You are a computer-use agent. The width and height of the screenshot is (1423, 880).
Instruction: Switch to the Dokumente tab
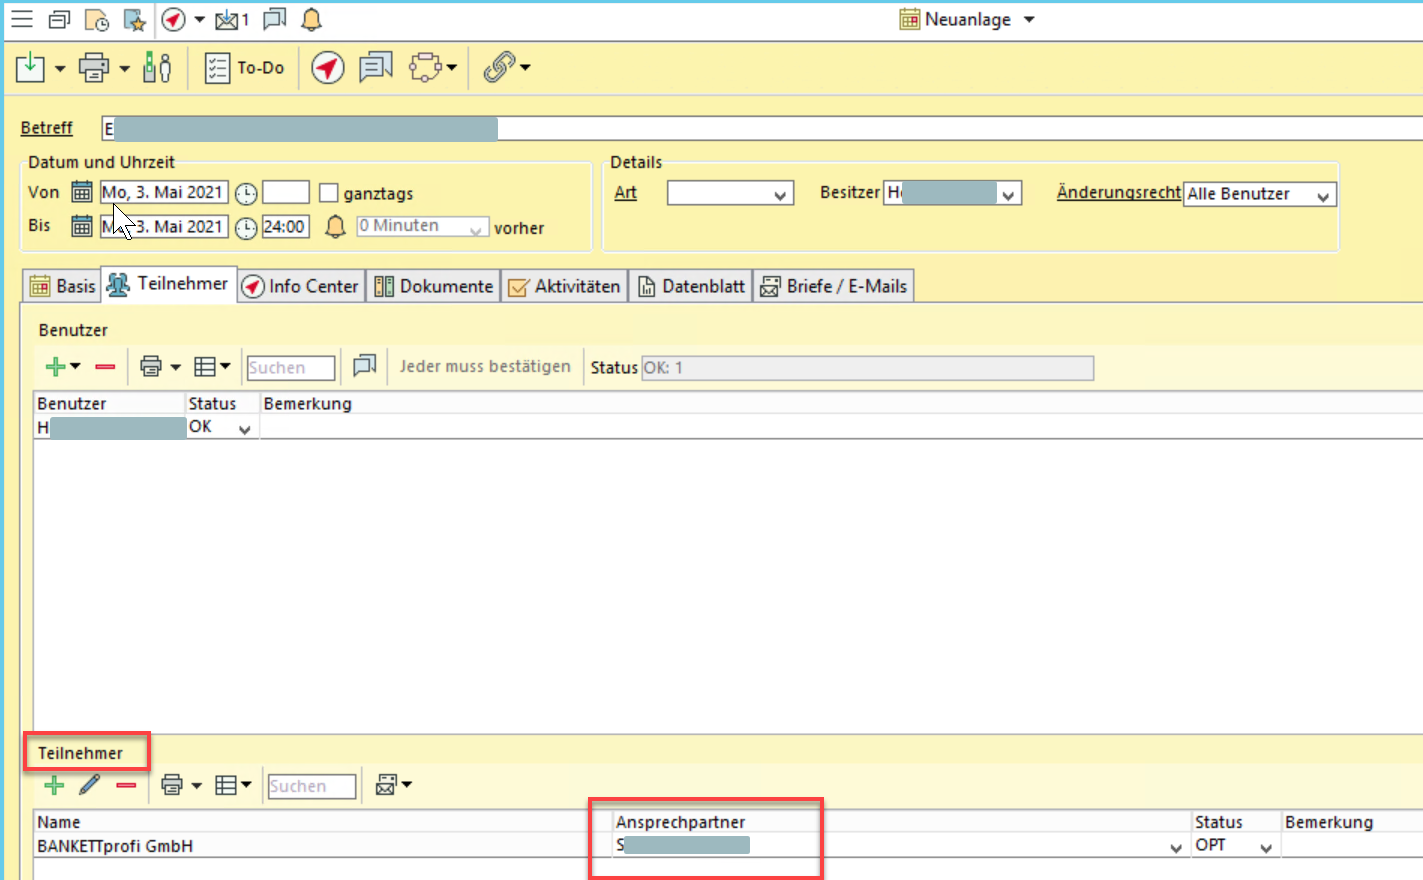[435, 286]
